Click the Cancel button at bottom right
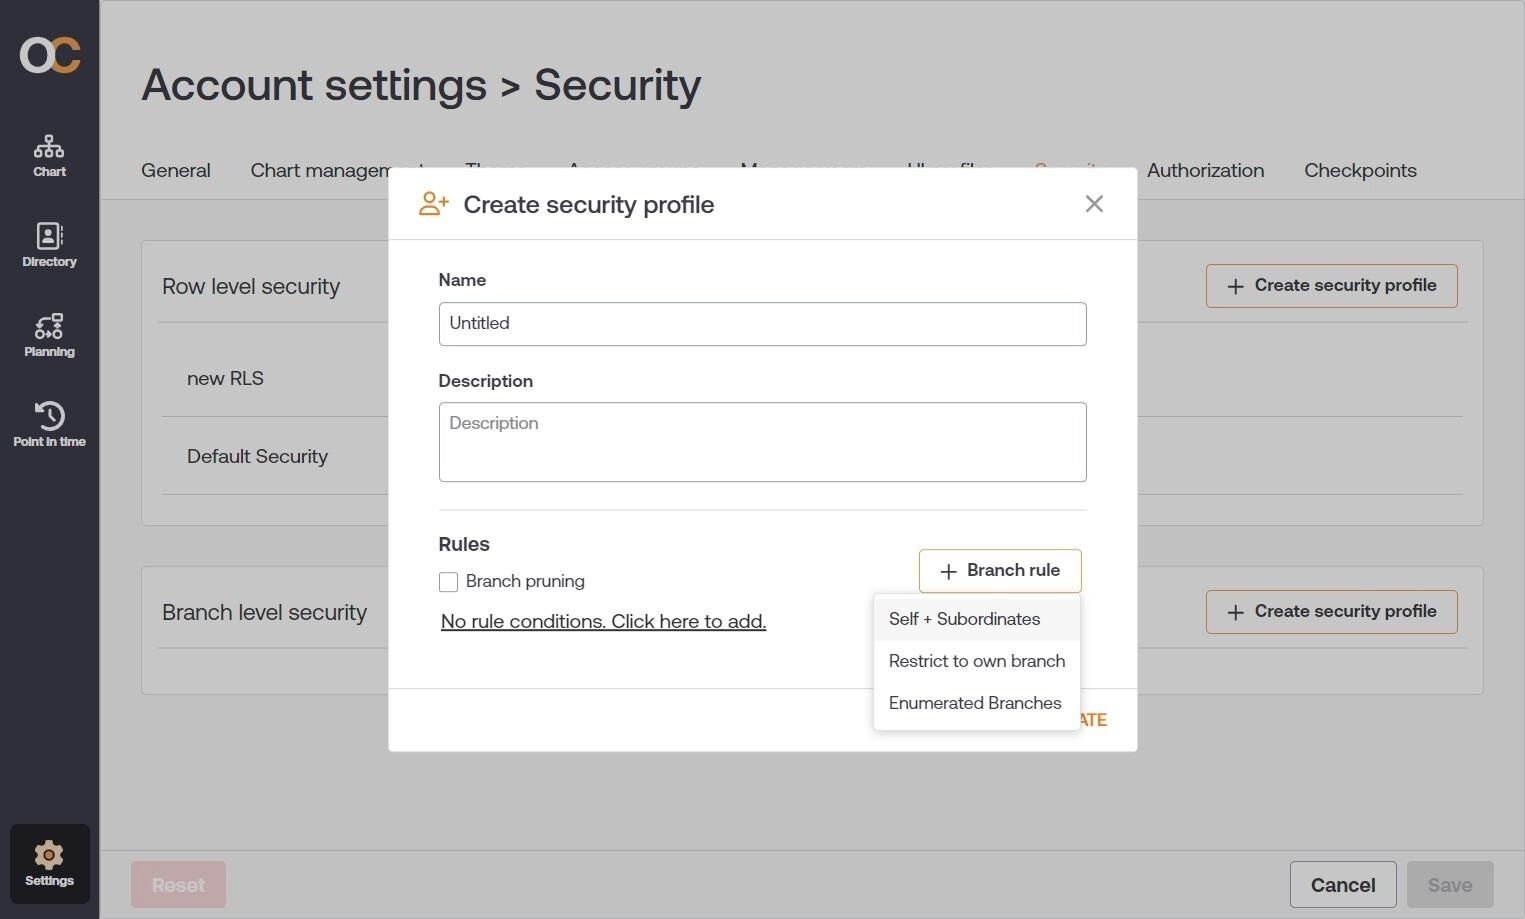 (1343, 885)
